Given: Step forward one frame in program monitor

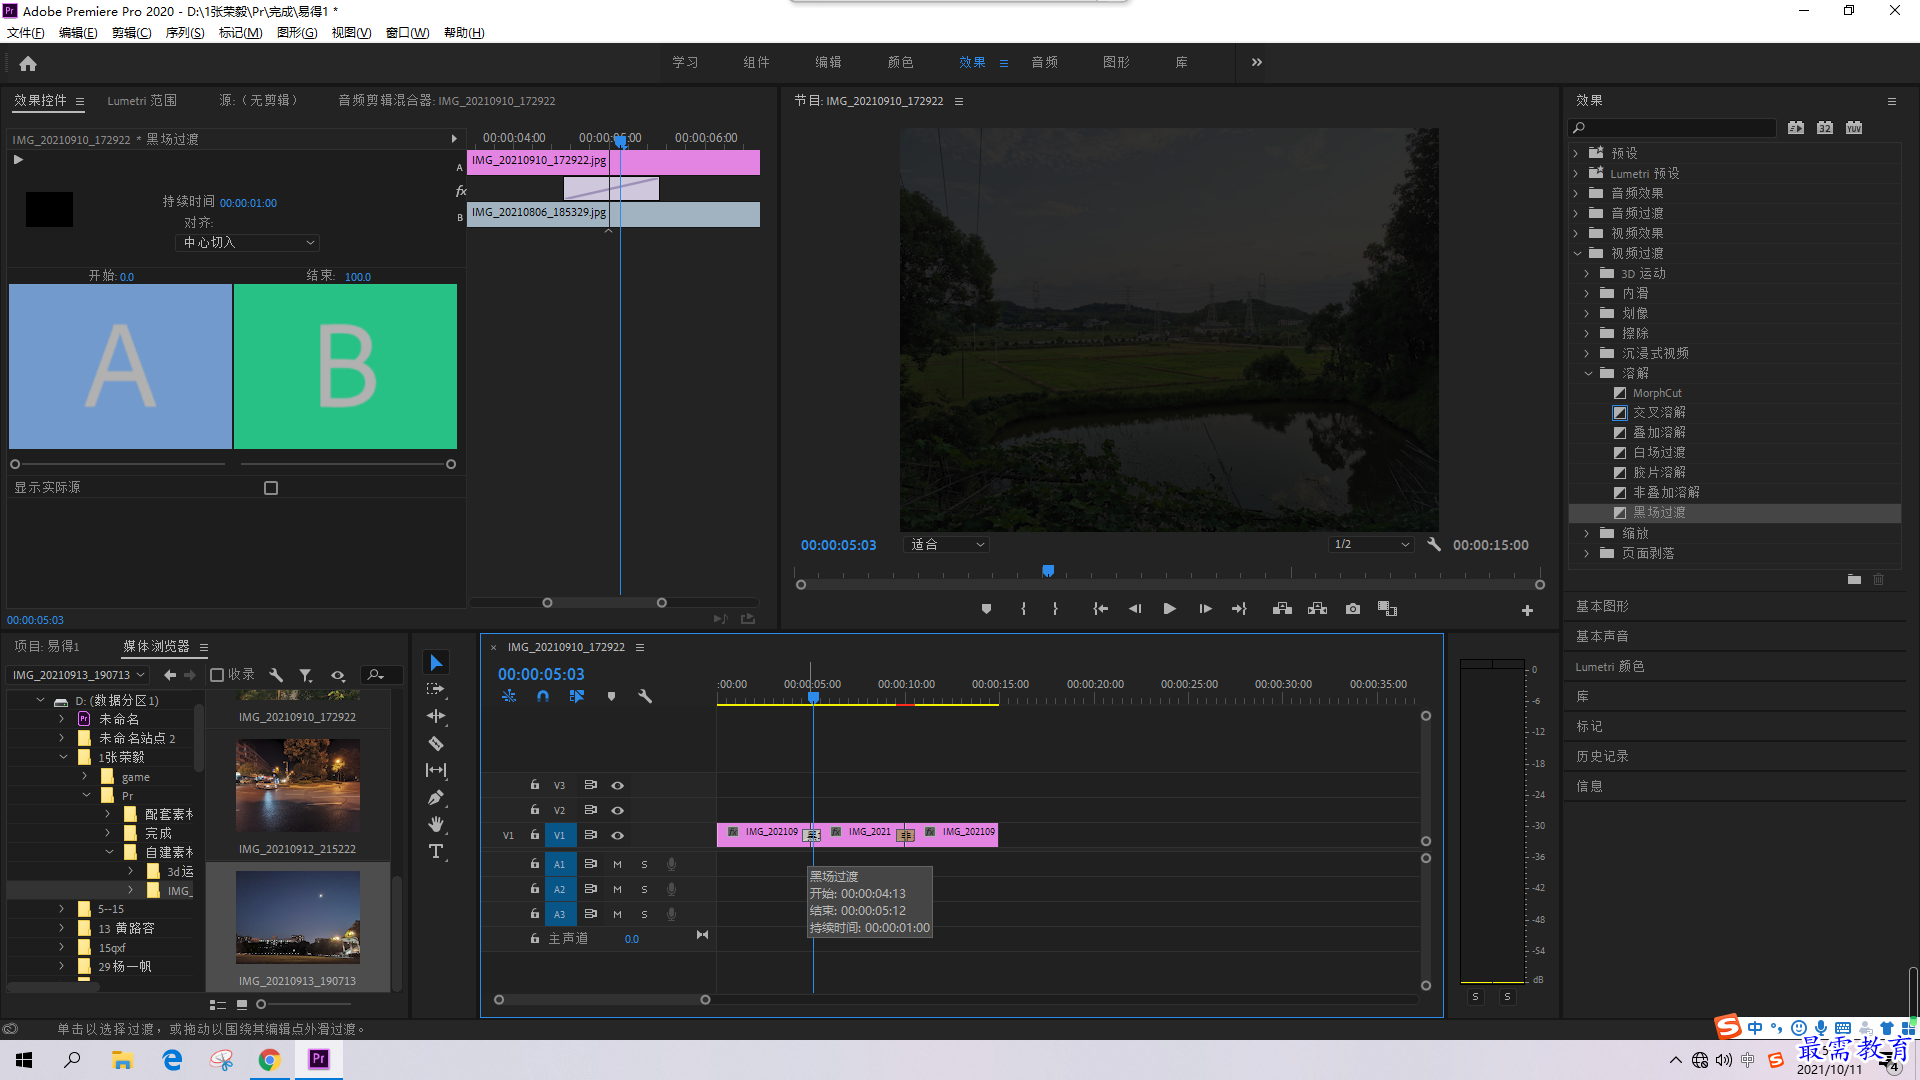Looking at the screenshot, I should coord(1205,609).
